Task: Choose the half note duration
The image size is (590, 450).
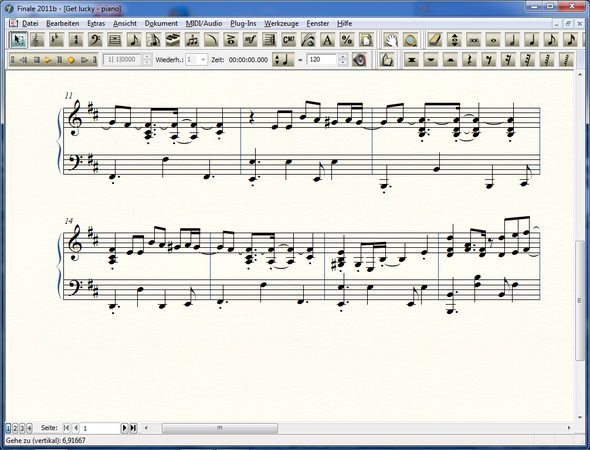Action: (512, 40)
